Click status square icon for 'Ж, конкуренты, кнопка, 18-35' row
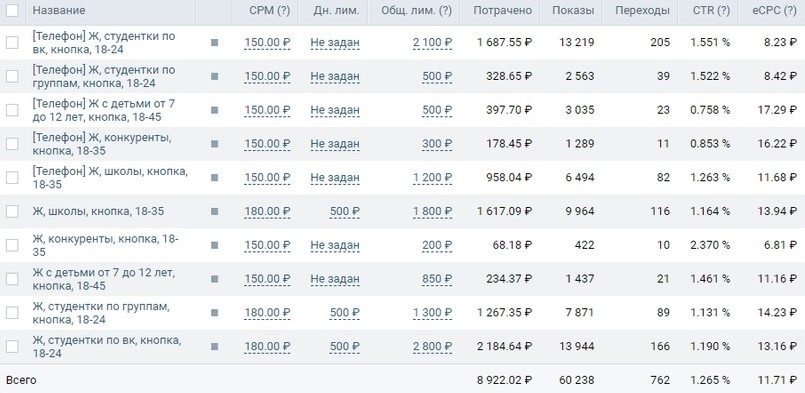 (x=215, y=245)
